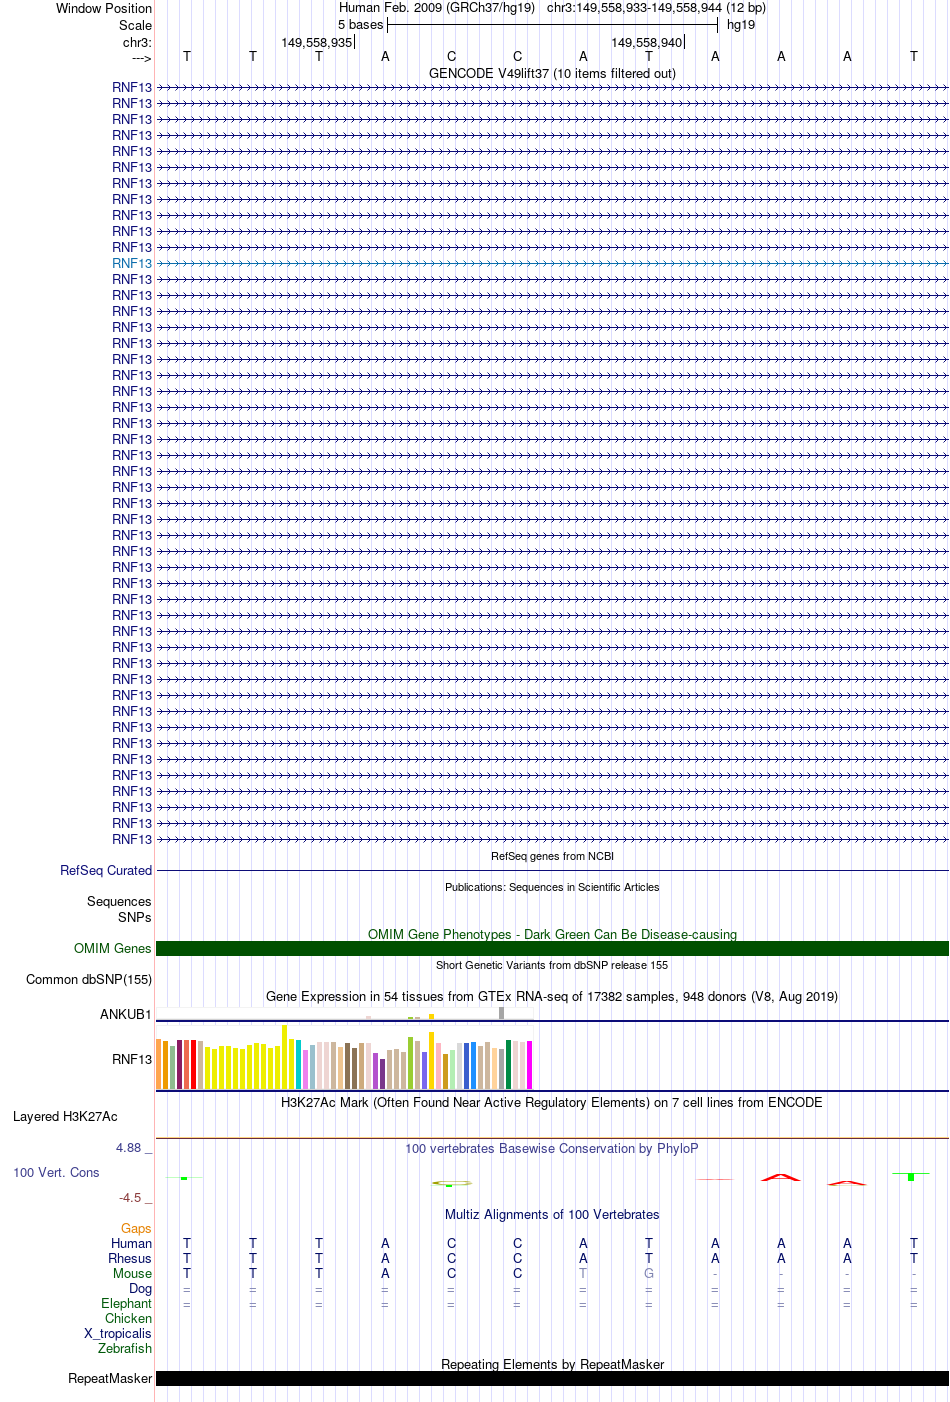Click the SNPs track label

[135, 918]
